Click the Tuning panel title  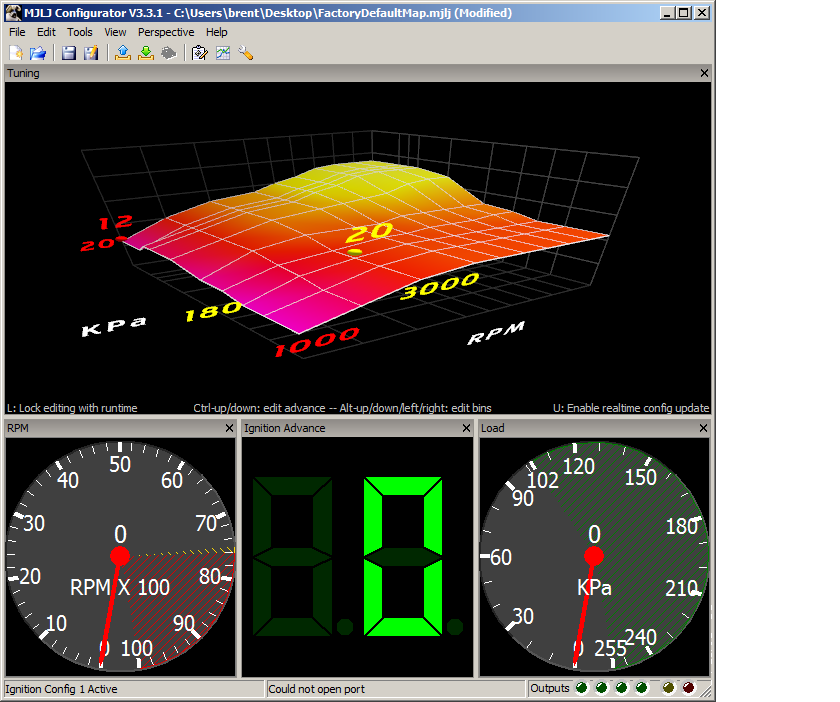[x=23, y=73]
